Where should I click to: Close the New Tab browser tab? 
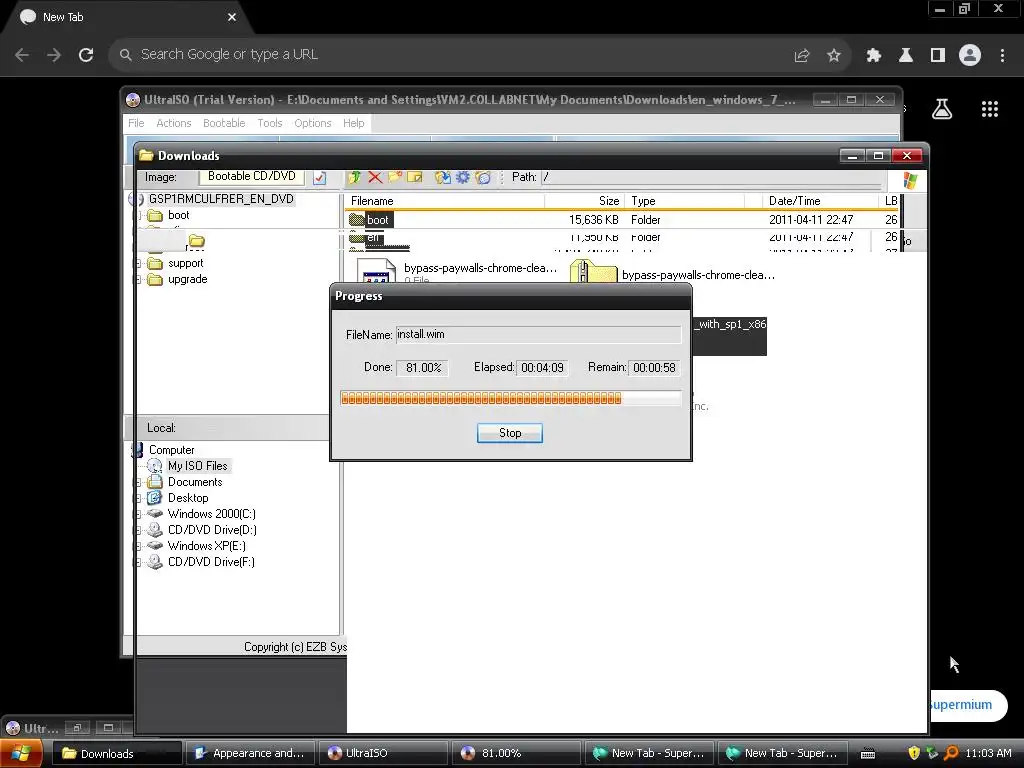232,17
